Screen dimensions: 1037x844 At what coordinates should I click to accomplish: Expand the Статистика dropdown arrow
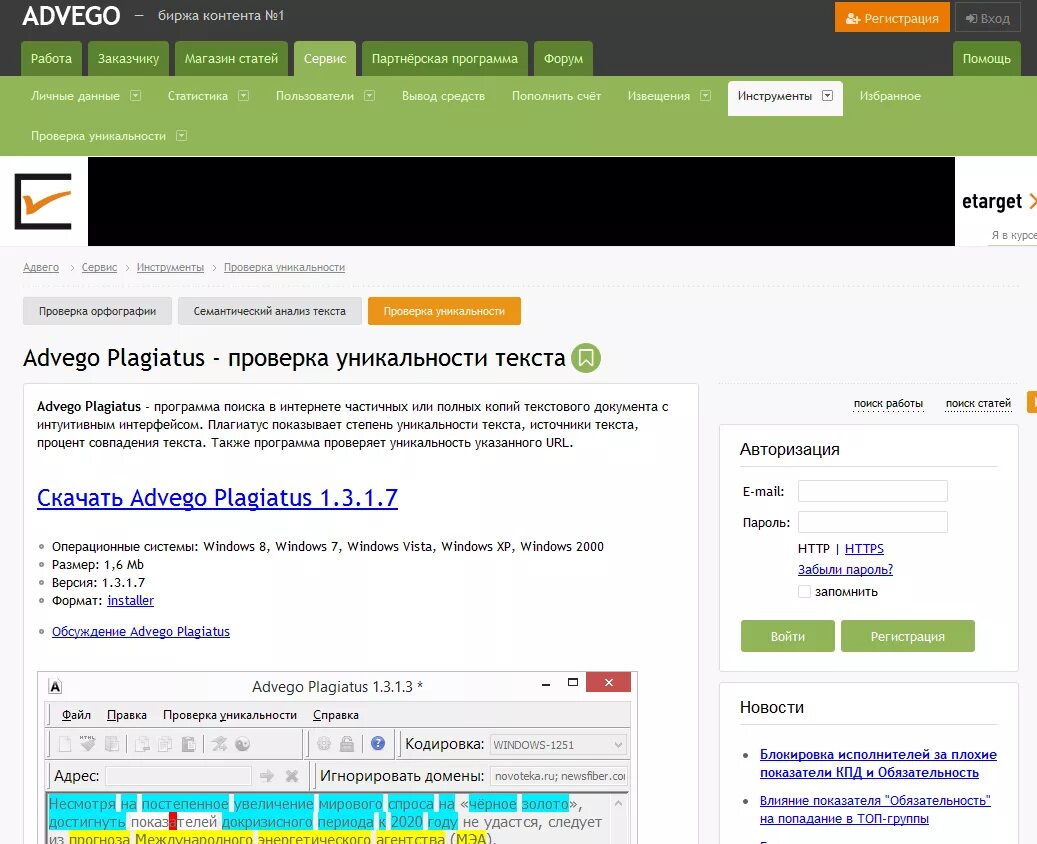tap(243, 95)
